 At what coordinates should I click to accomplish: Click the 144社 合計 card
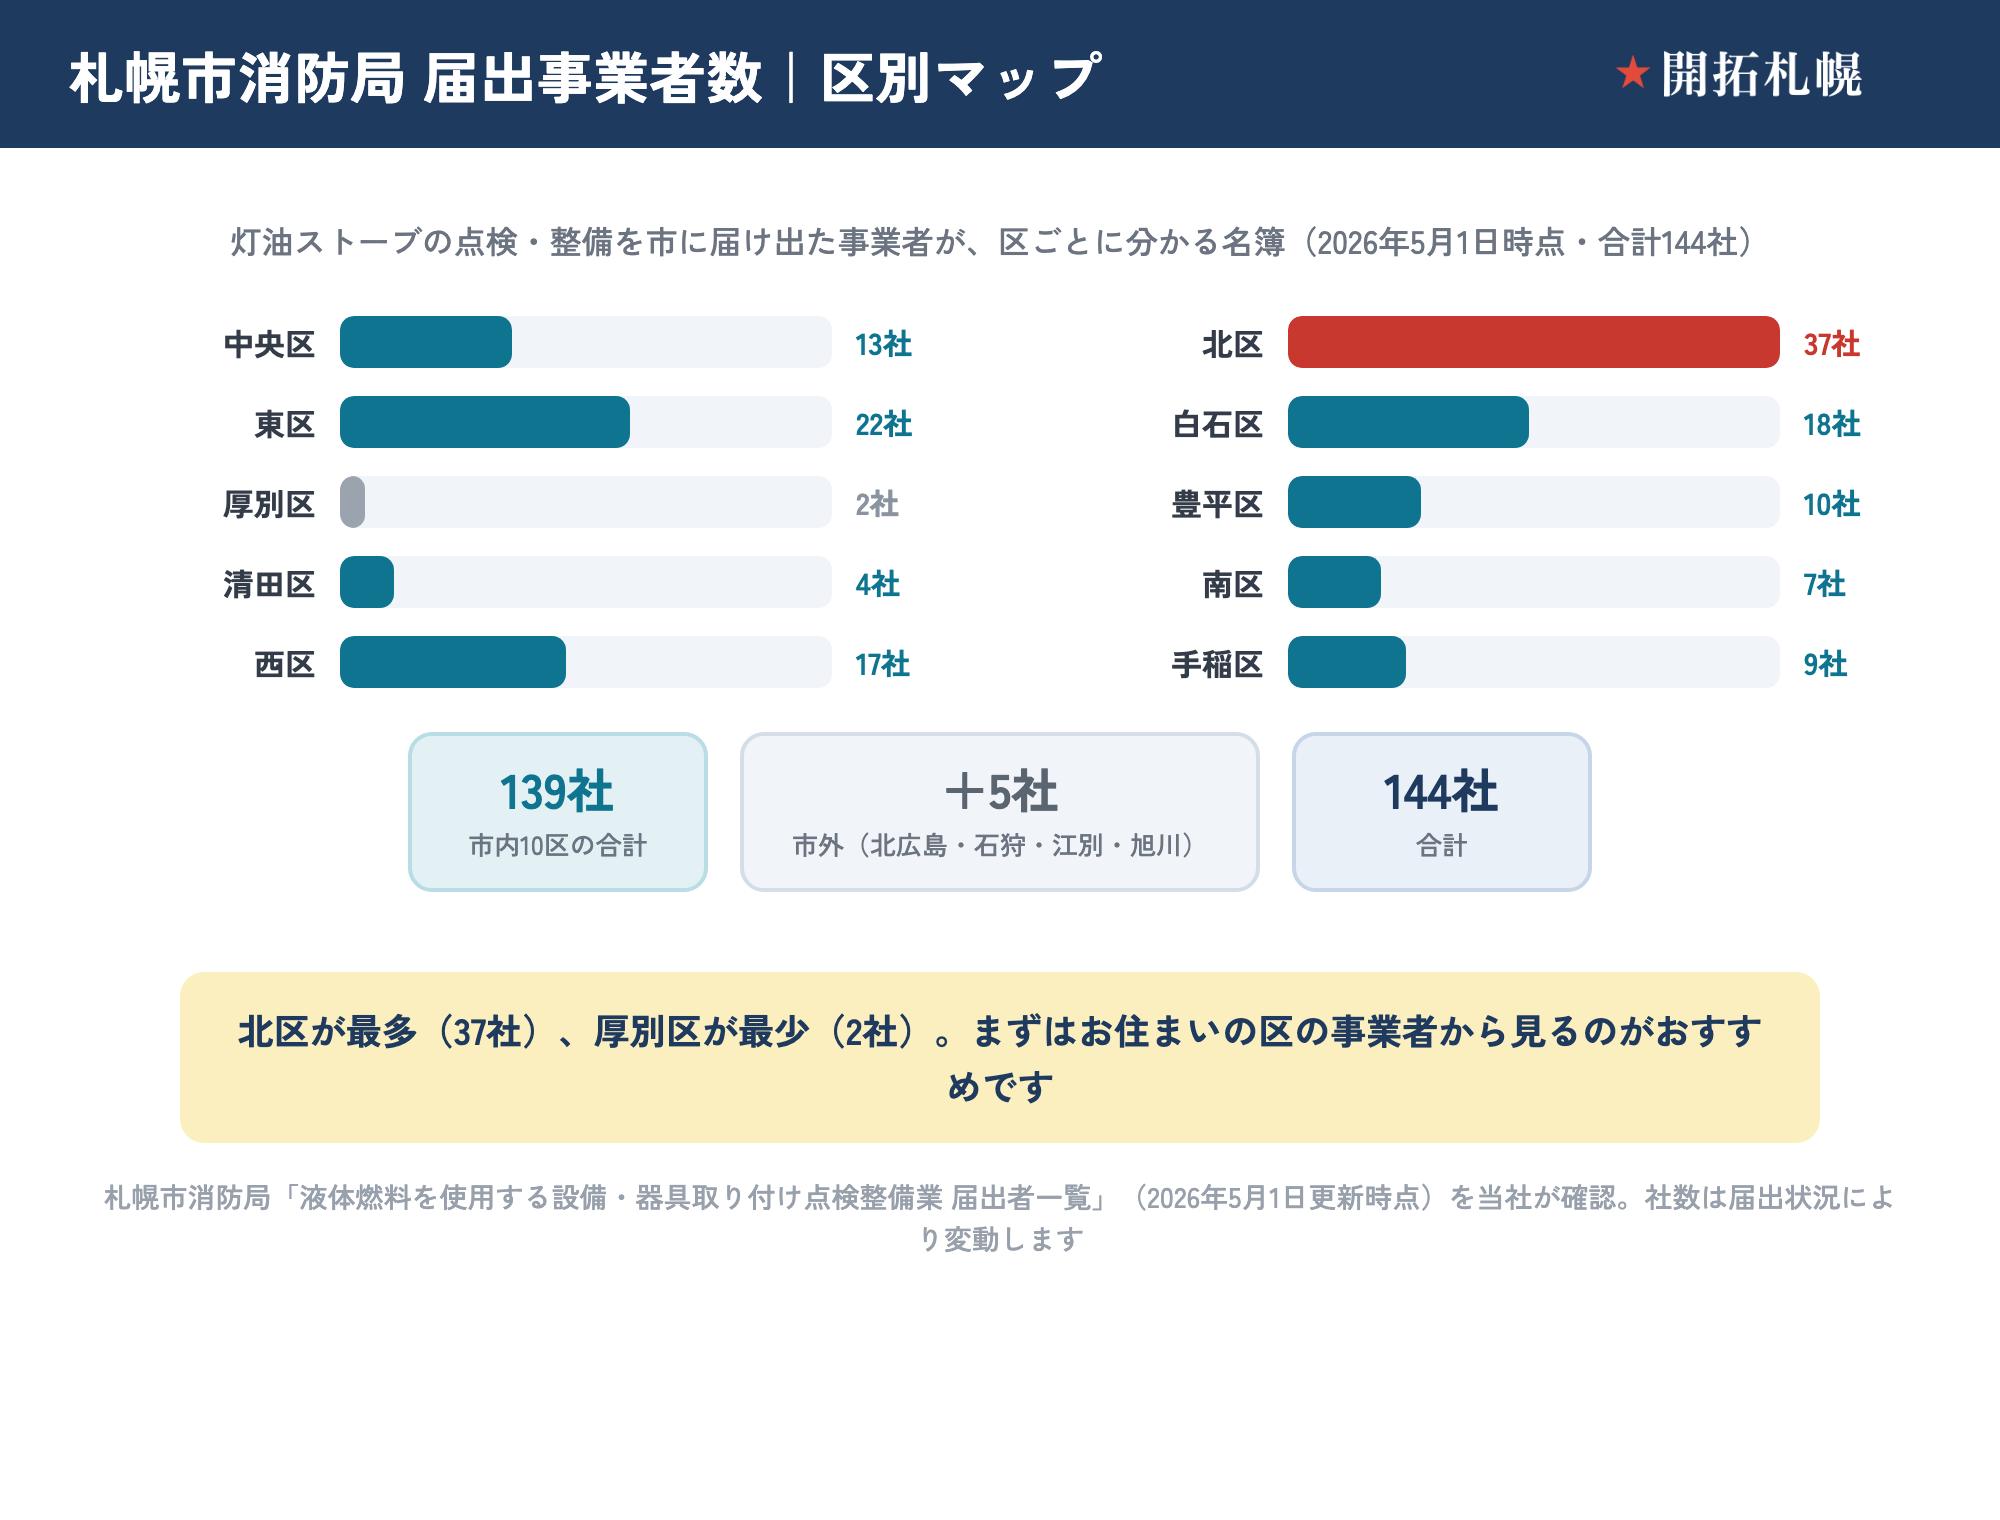coord(1441,811)
